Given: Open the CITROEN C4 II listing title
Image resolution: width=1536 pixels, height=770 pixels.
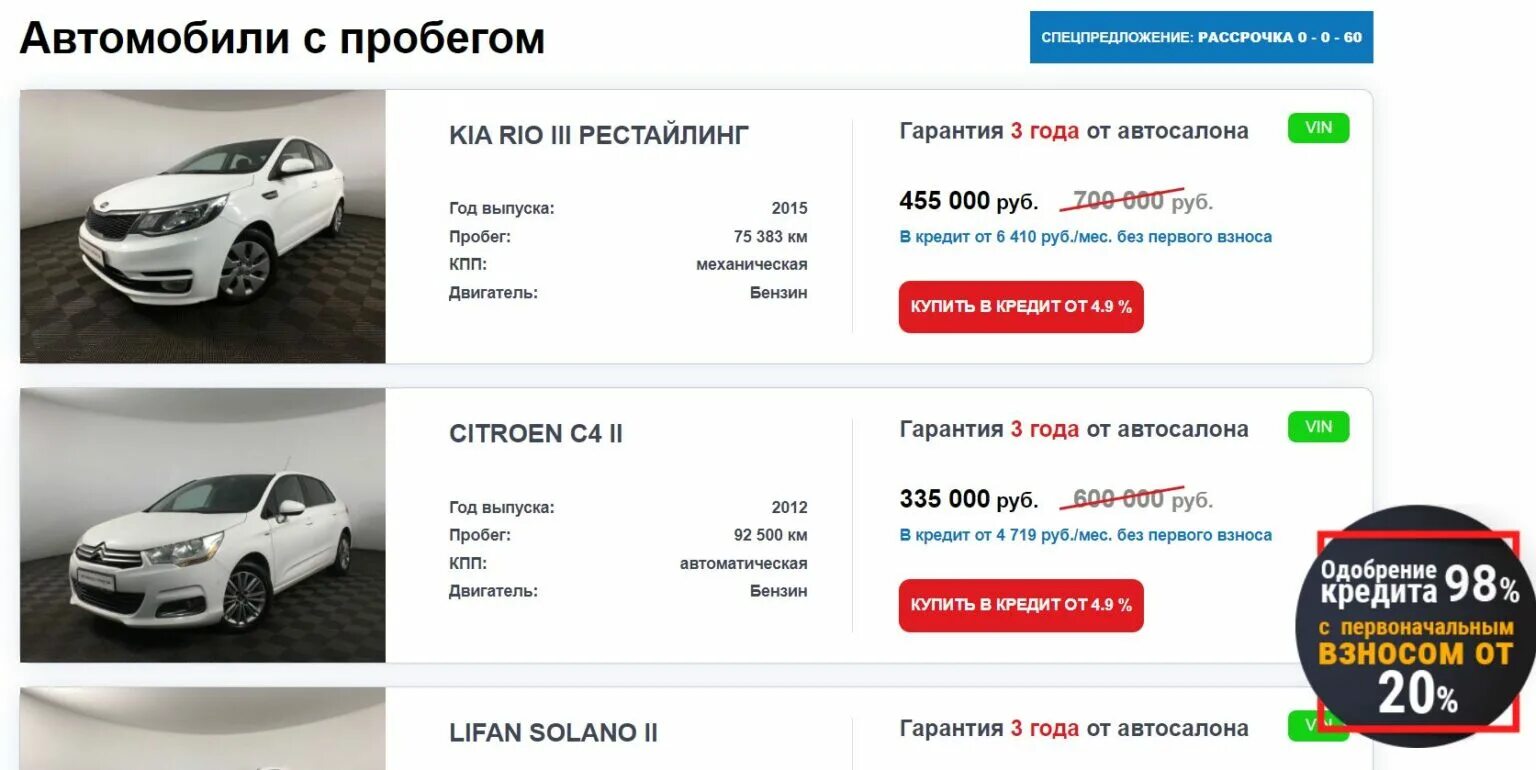Looking at the screenshot, I should pyautogui.click(x=536, y=434).
